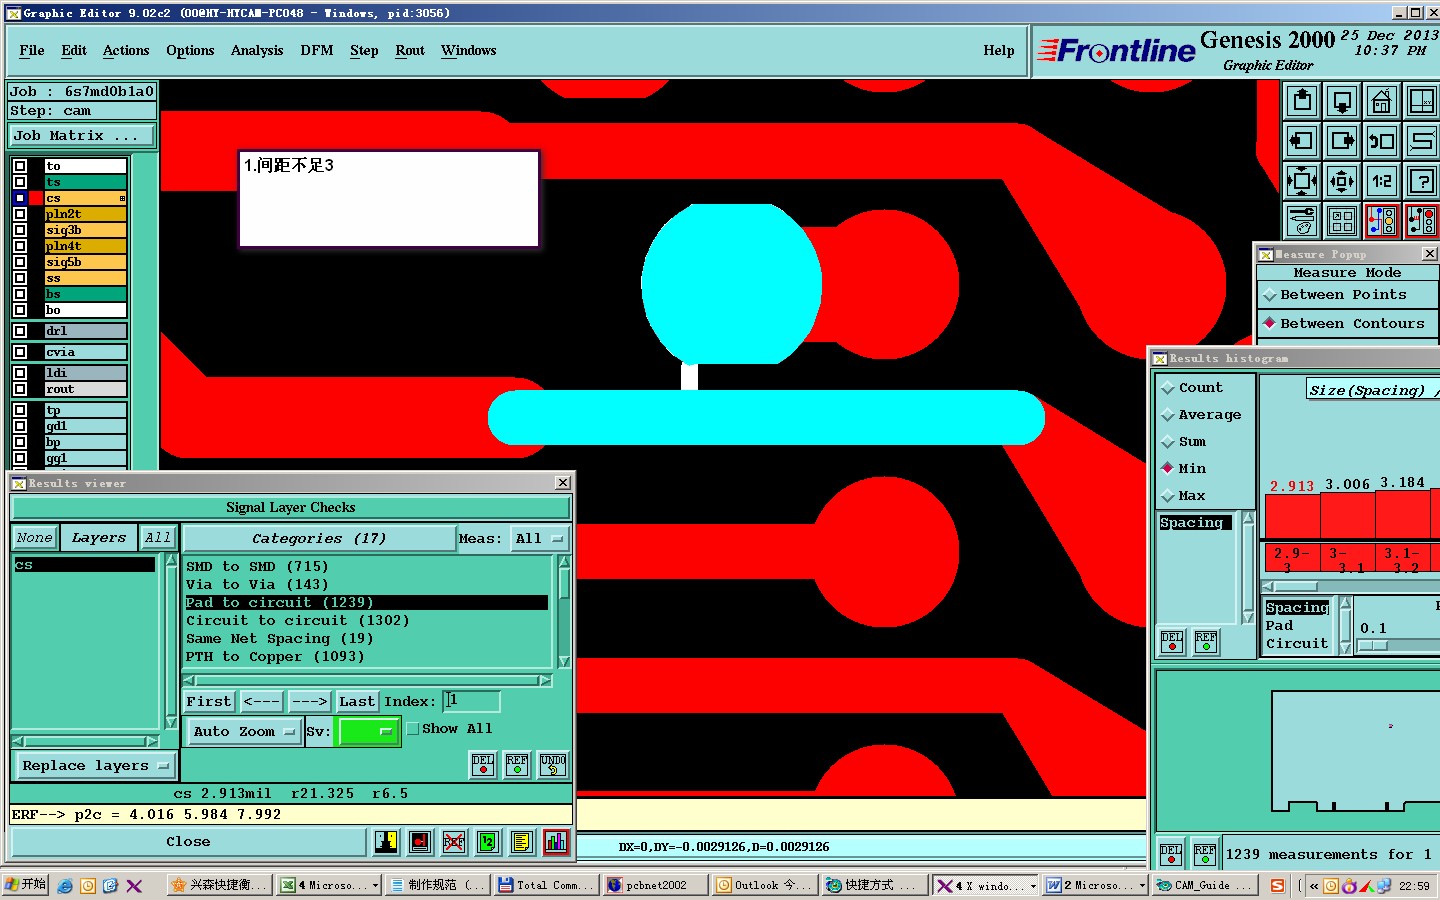
Task: Click the yellow notes page icon
Action: coord(522,842)
